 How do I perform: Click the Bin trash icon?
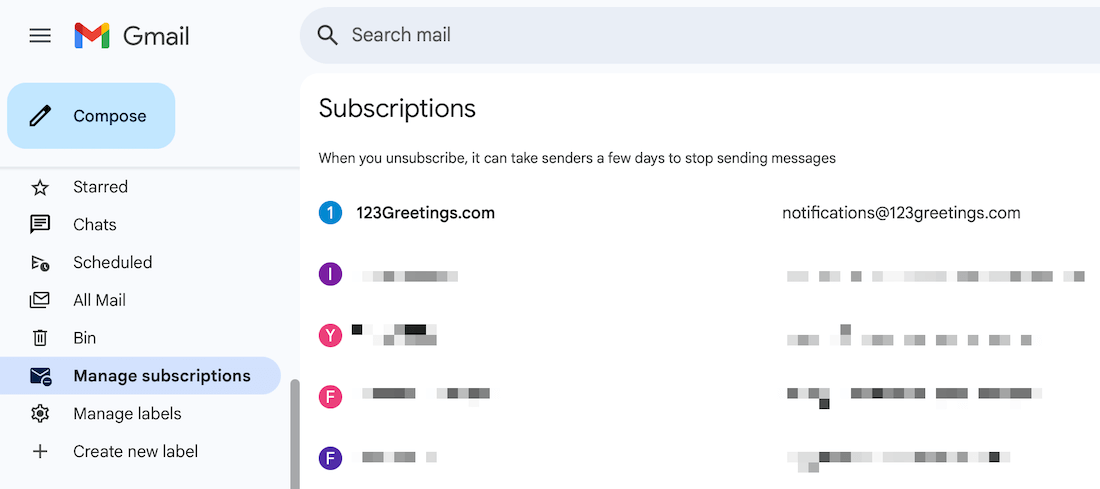coord(40,338)
